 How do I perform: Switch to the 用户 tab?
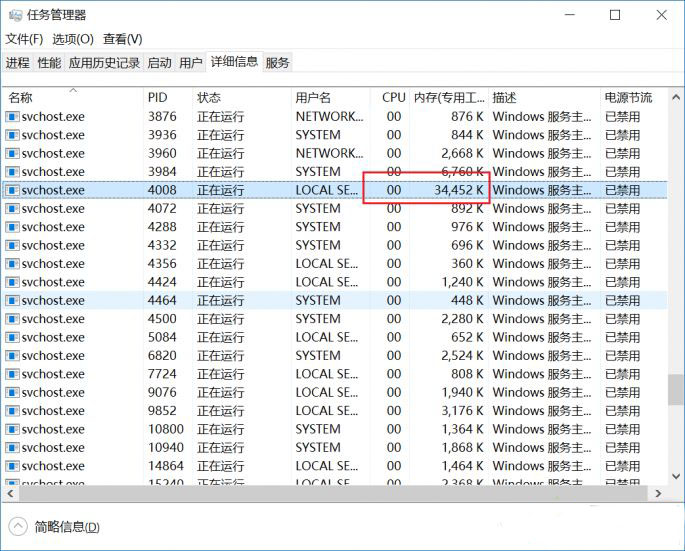[x=191, y=62]
